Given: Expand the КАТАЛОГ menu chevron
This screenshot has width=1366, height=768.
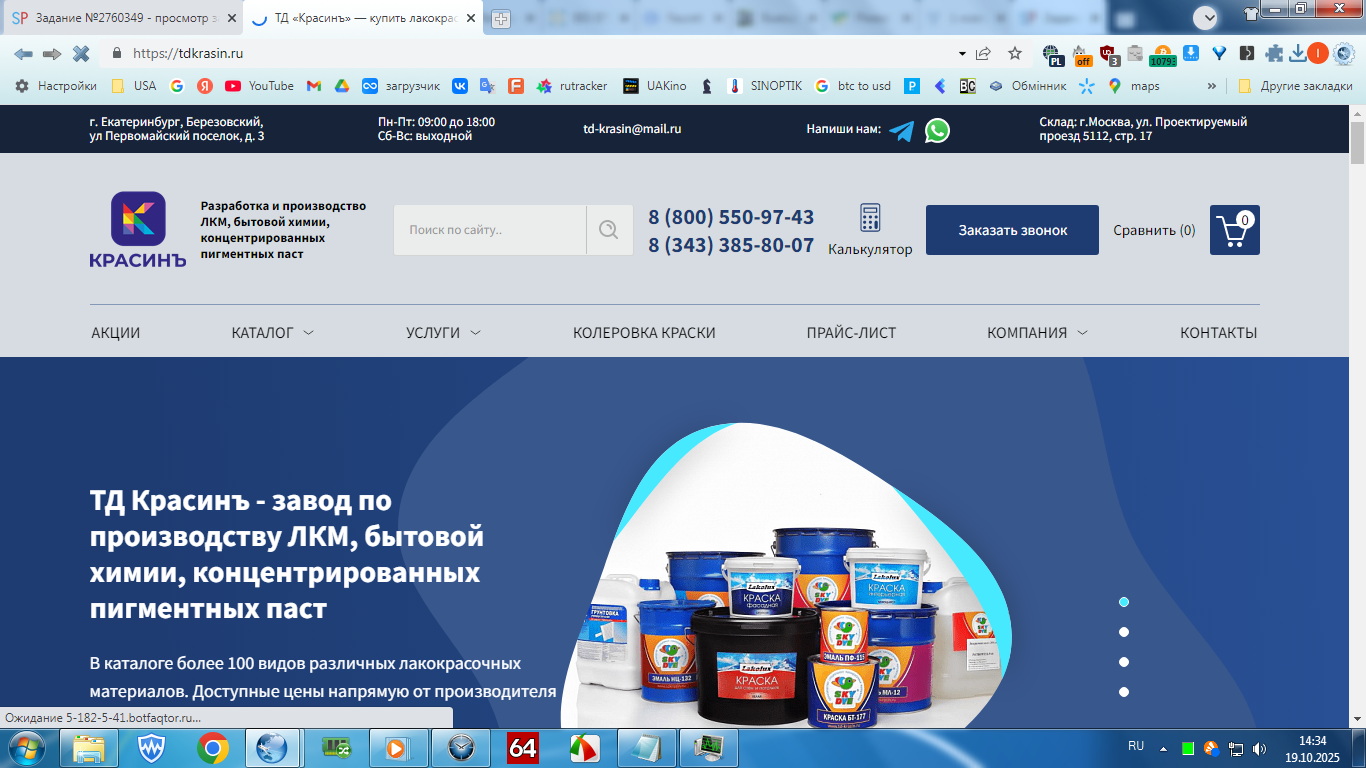Looking at the screenshot, I should pos(308,333).
